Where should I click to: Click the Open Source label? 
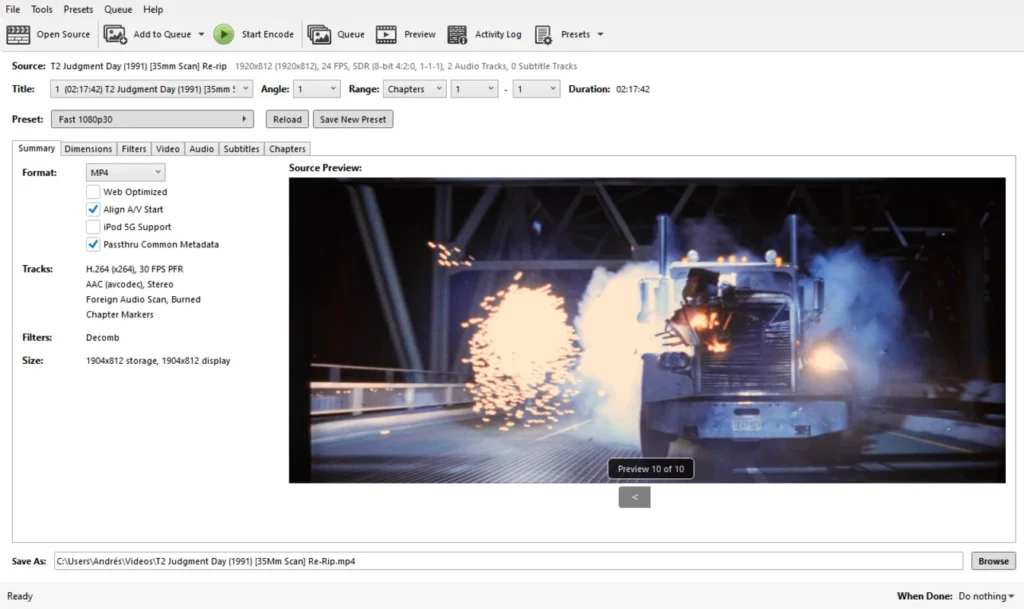click(63, 35)
